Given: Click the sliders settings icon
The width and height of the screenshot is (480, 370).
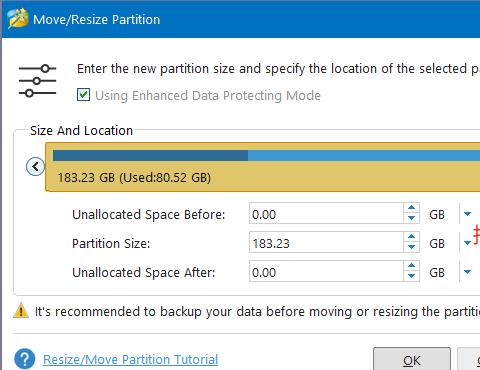Looking at the screenshot, I should pyautogui.click(x=37, y=81).
